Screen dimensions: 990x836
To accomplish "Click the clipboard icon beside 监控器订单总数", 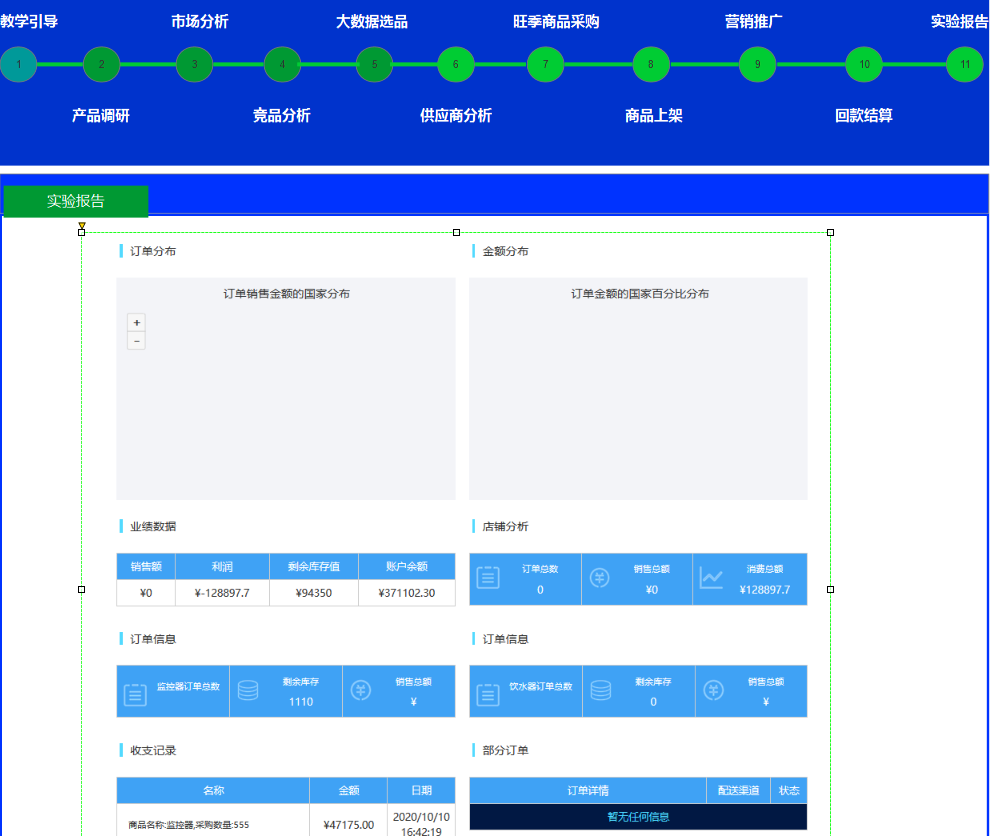I will (x=135, y=694).
